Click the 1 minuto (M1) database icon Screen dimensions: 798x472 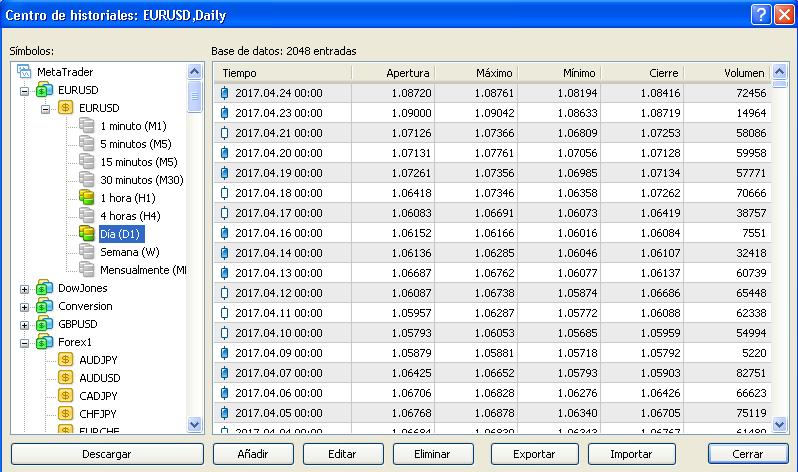tap(87, 126)
